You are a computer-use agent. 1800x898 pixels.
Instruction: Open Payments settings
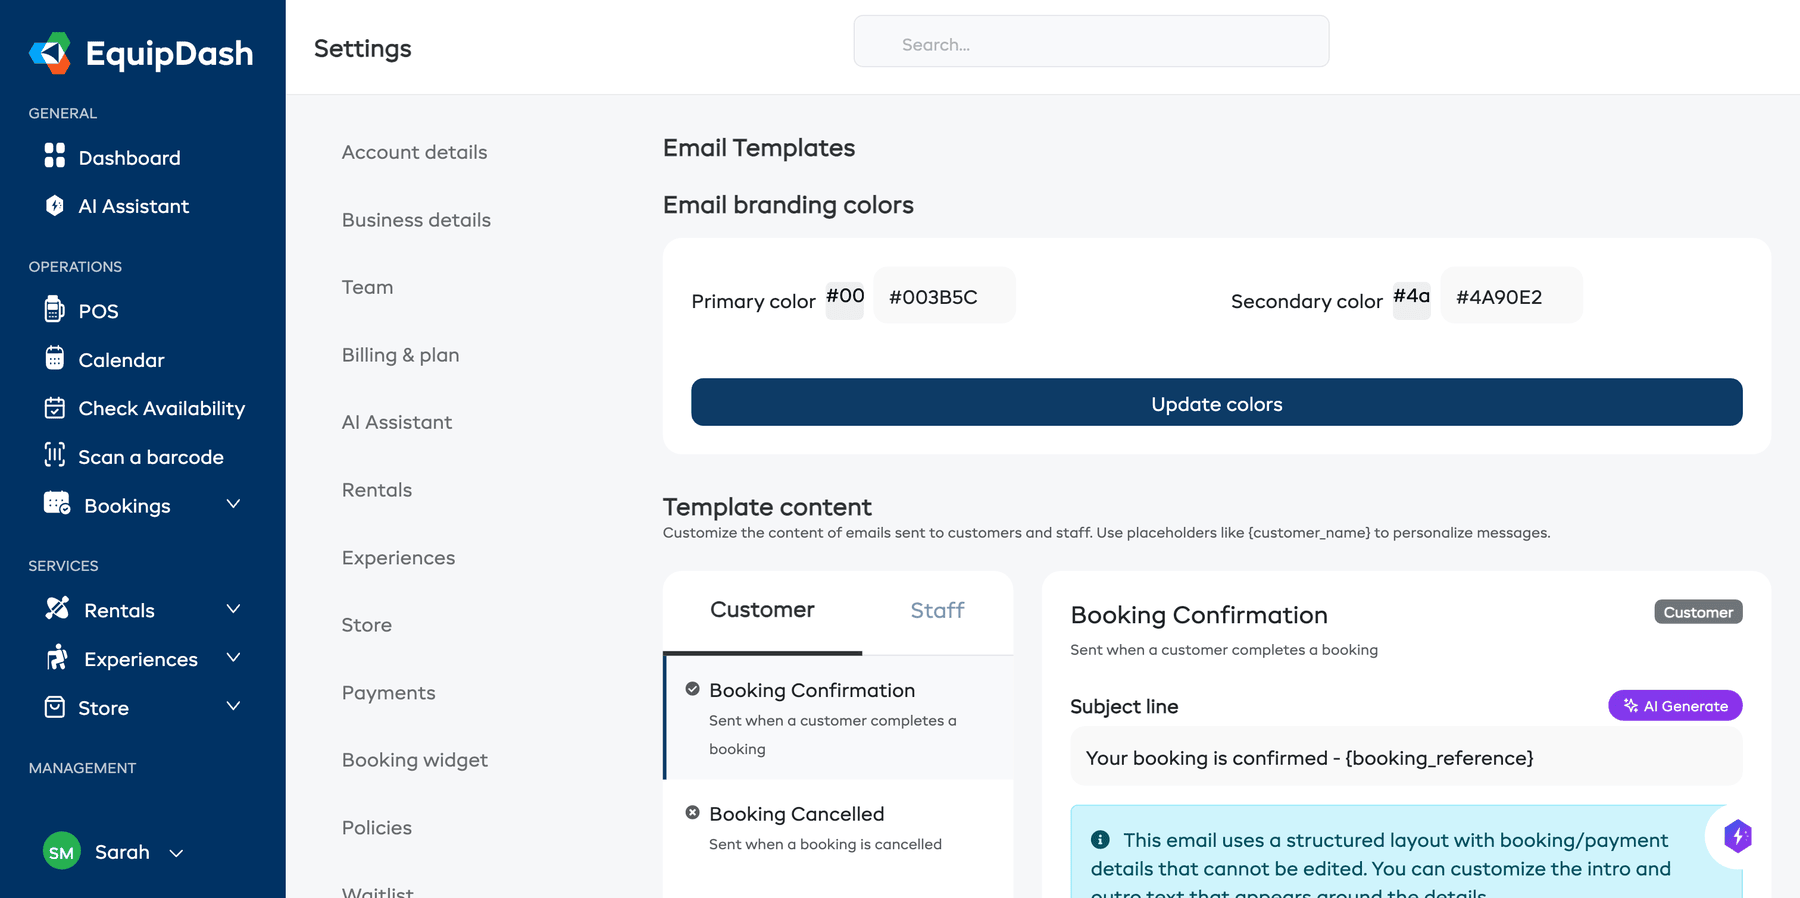(x=388, y=693)
